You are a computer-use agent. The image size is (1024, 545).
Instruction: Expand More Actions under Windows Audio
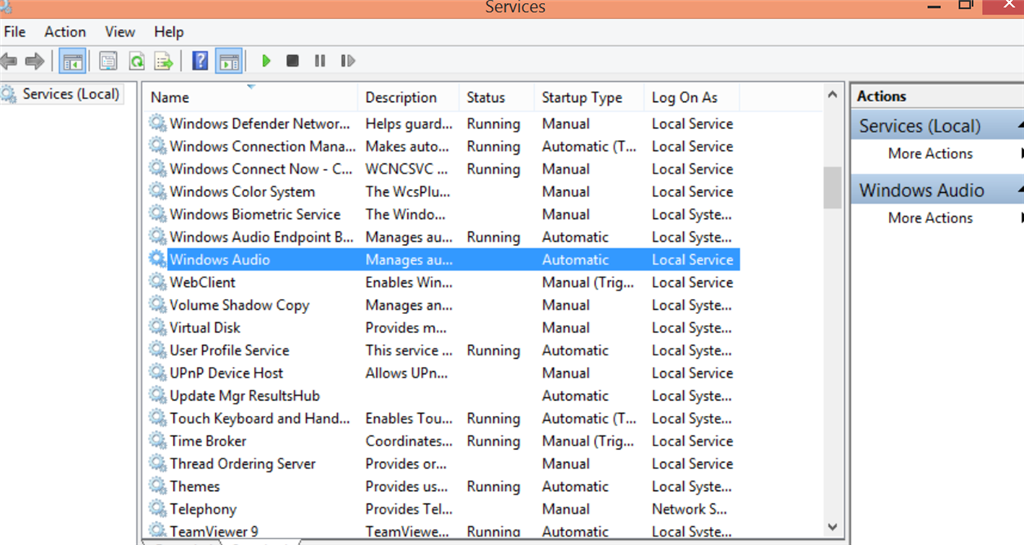pos(930,218)
